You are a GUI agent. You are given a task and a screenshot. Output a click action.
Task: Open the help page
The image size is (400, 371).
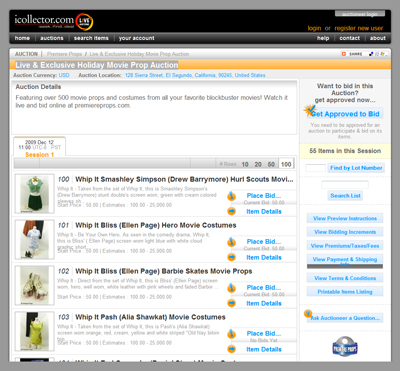[x=323, y=38]
